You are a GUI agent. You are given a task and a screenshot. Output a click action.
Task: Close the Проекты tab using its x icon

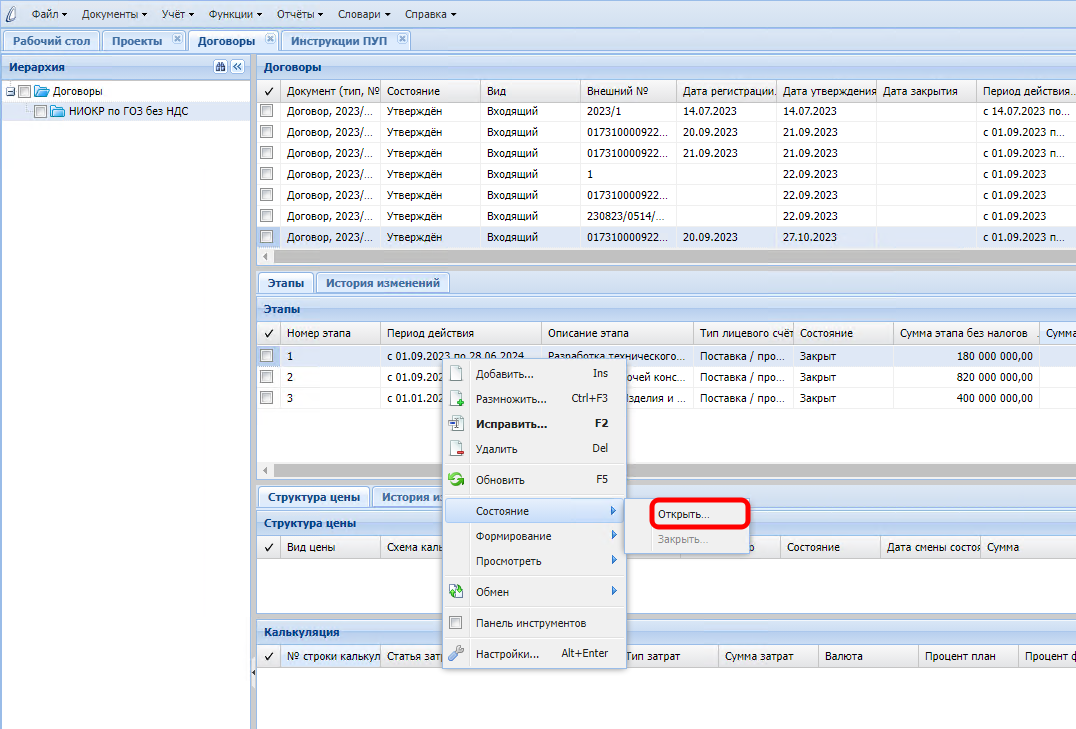click(177, 40)
